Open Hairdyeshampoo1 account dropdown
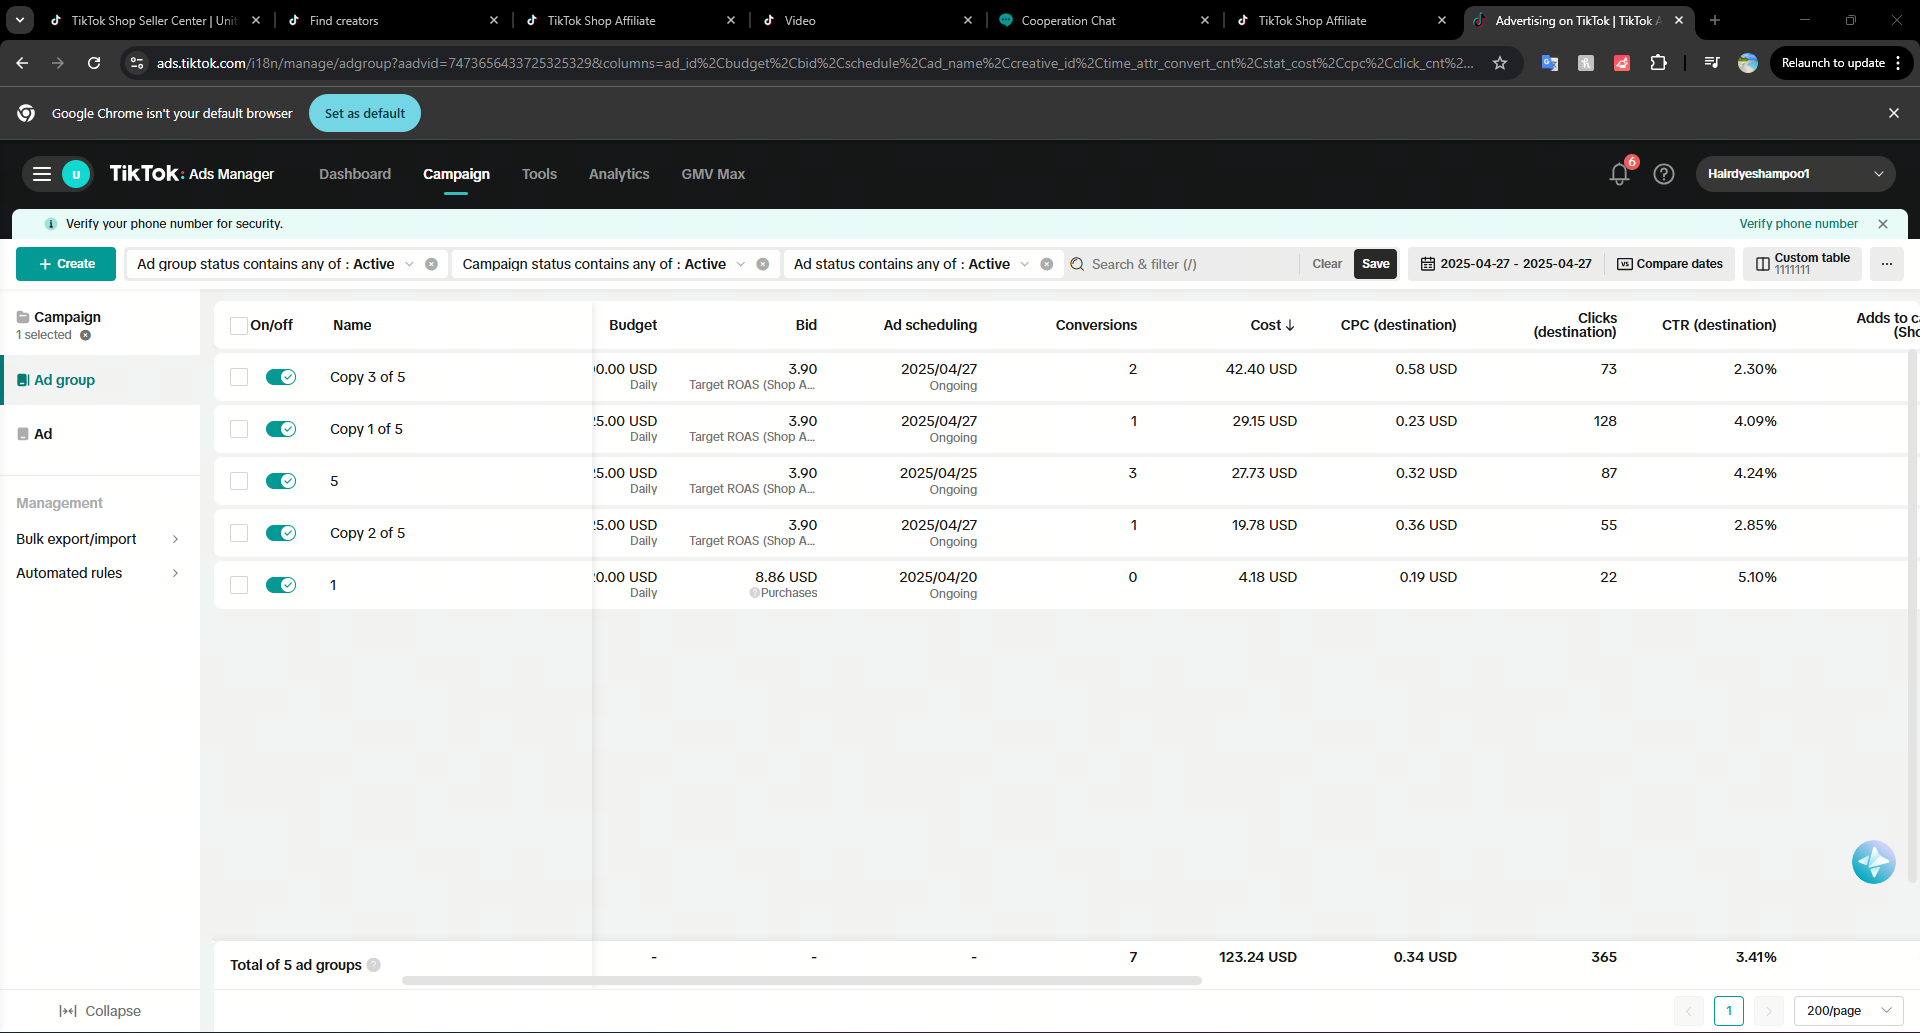Image resolution: width=1920 pixels, height=1033 pixels. click(x=1795, y=174)
